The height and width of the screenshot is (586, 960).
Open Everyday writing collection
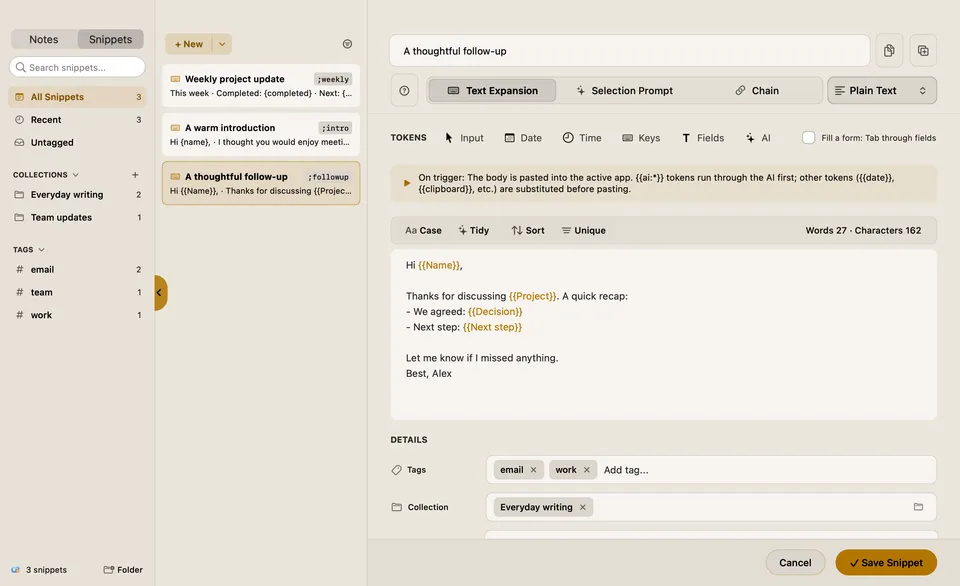click(77, 195)
